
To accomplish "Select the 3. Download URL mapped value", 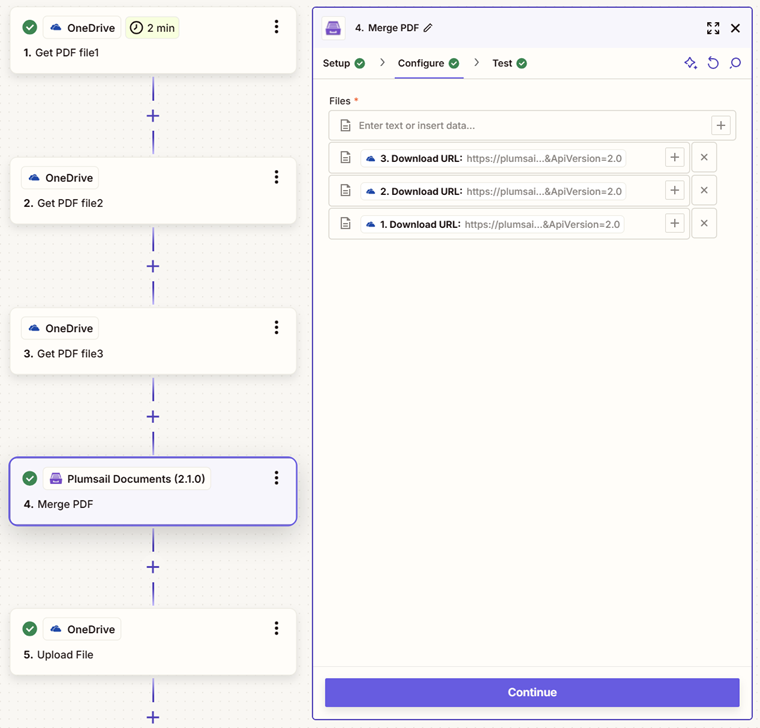I will (493, 158).
